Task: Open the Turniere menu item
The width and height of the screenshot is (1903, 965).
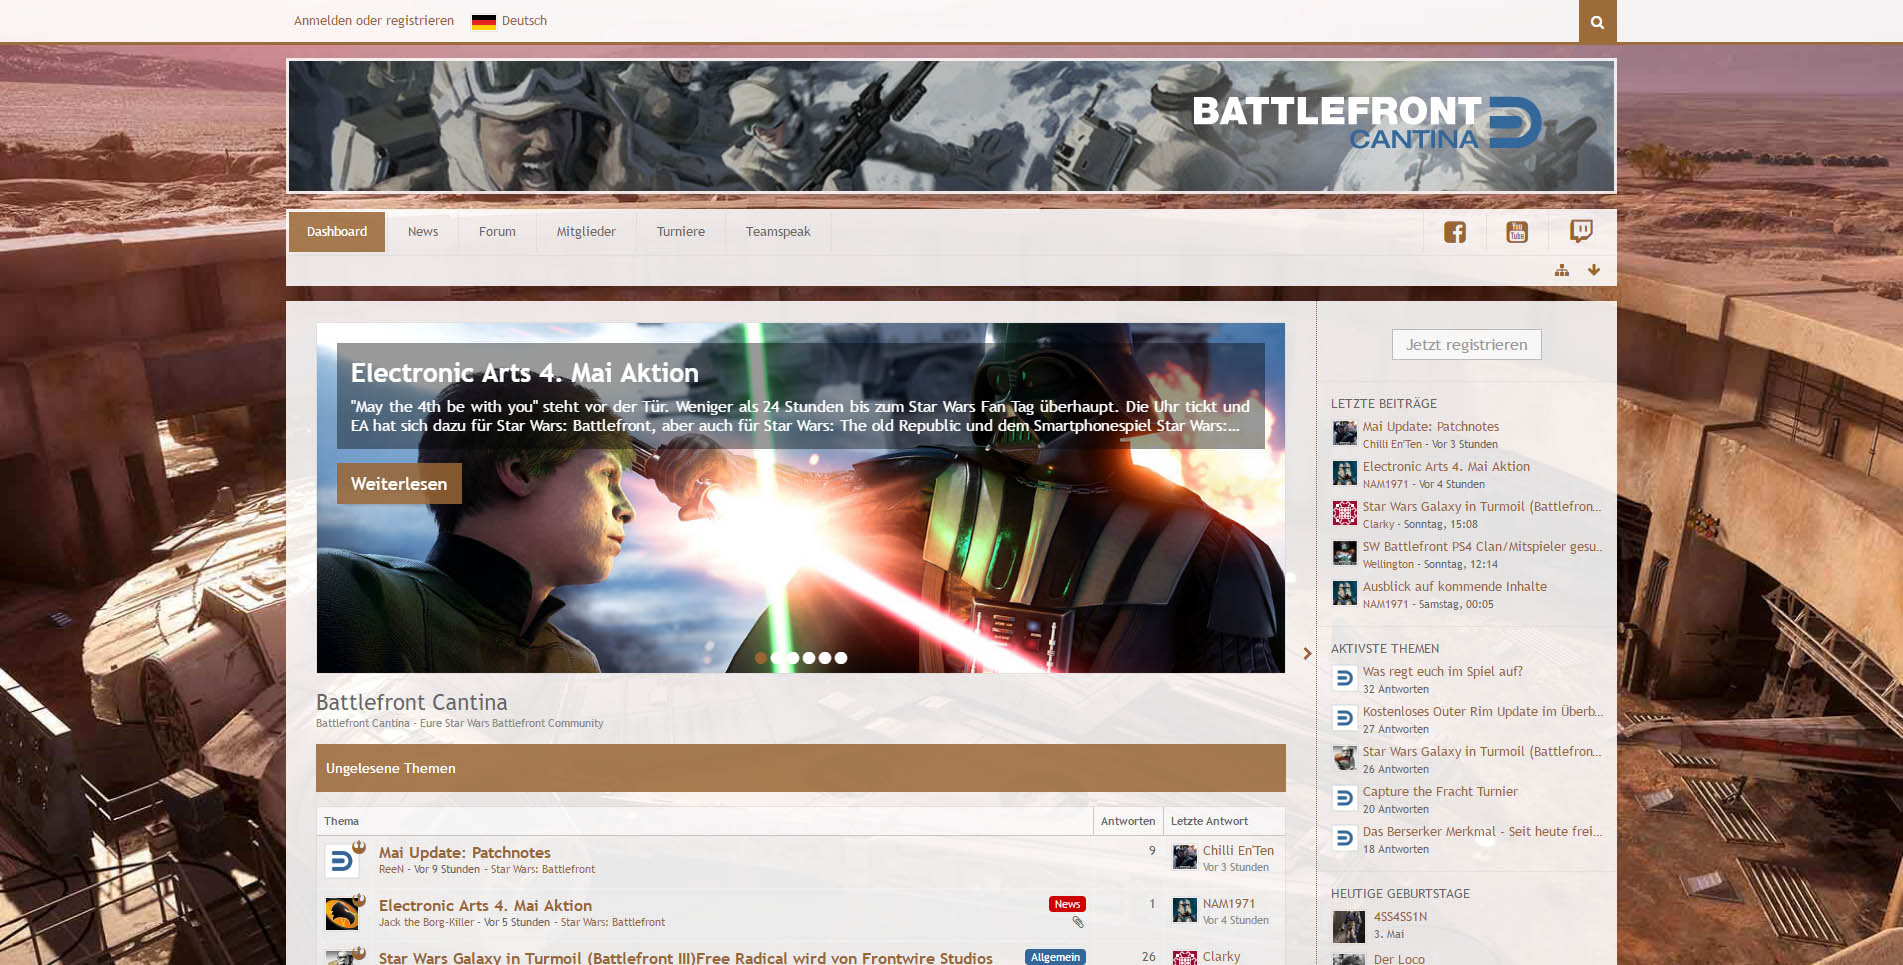Action: [681, 232]
